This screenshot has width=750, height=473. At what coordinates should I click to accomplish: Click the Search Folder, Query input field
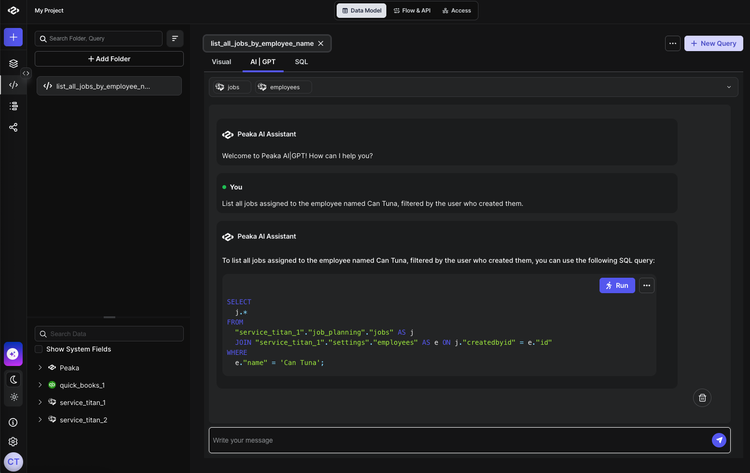click(99, 38)
